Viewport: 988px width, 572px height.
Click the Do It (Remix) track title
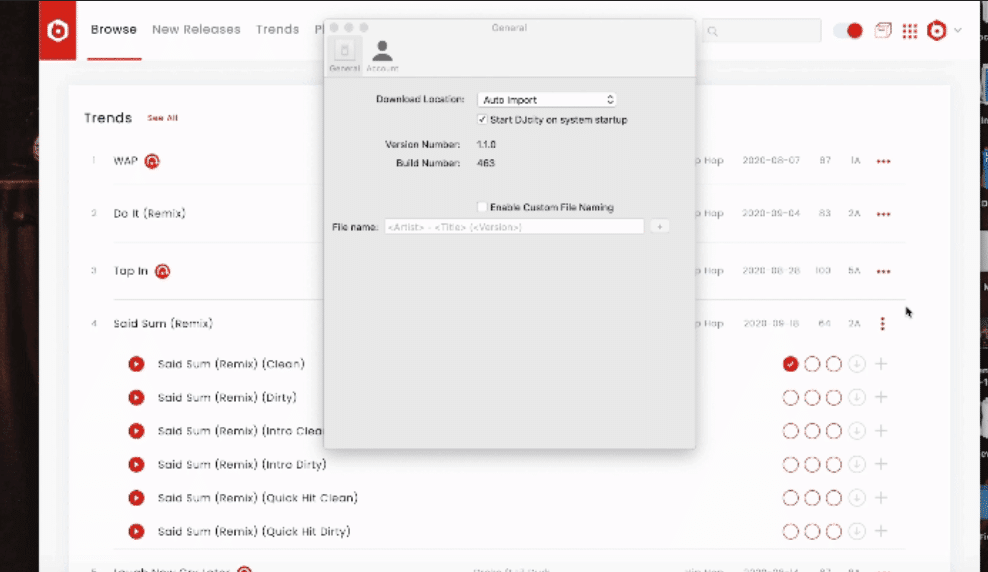point(149,214)
